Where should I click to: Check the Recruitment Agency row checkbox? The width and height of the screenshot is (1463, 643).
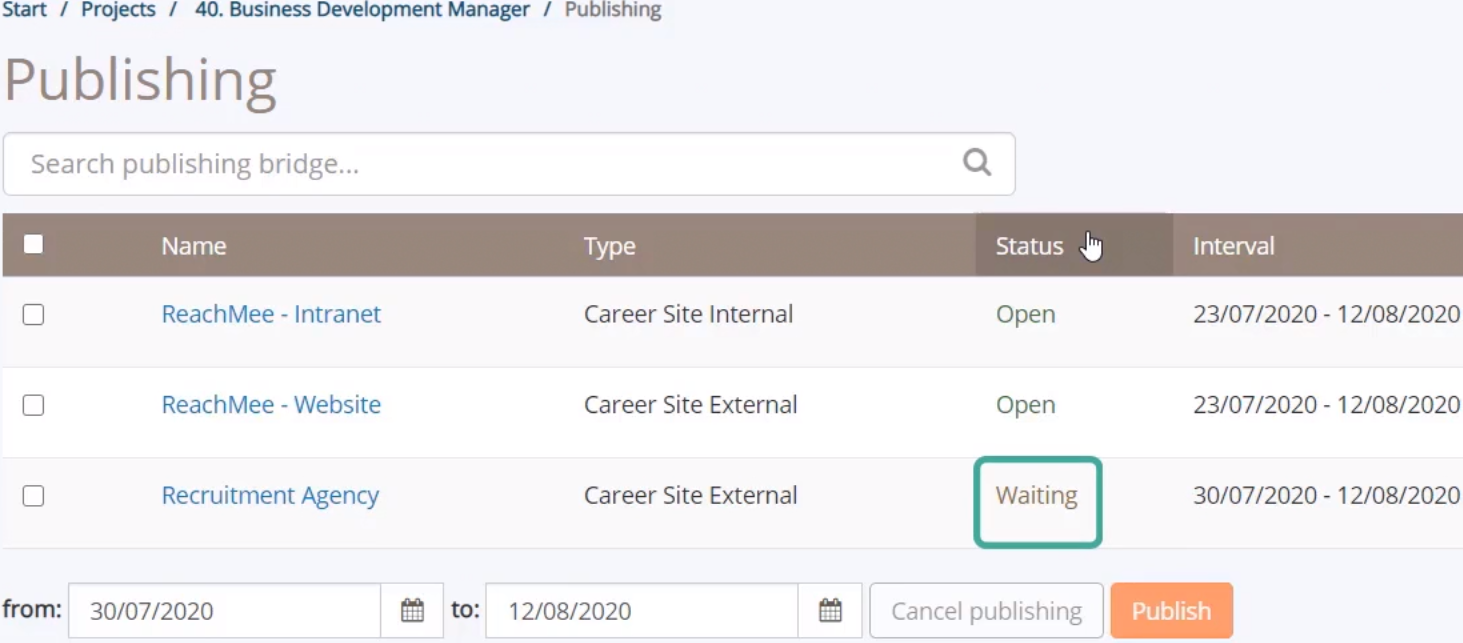pyautogui.click(x=33, y=496)
